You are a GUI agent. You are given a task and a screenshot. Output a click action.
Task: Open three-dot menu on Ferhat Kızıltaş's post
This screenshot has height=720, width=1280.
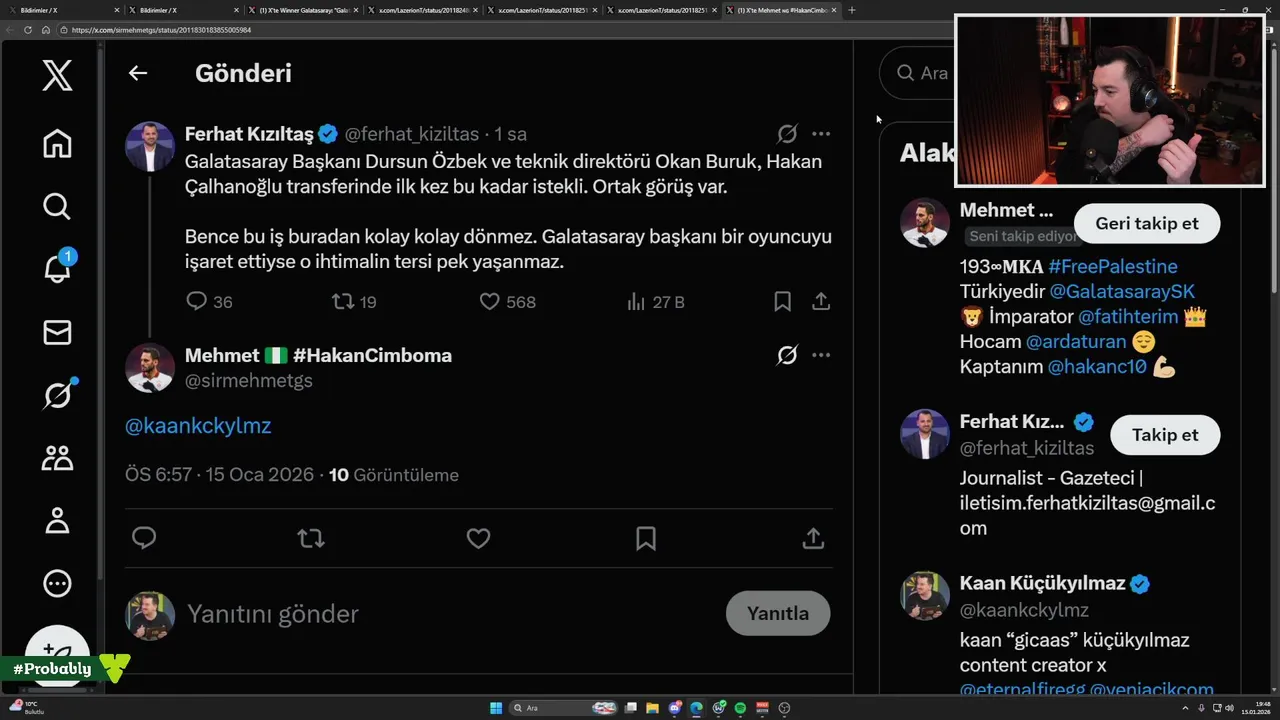coord(821,134)
